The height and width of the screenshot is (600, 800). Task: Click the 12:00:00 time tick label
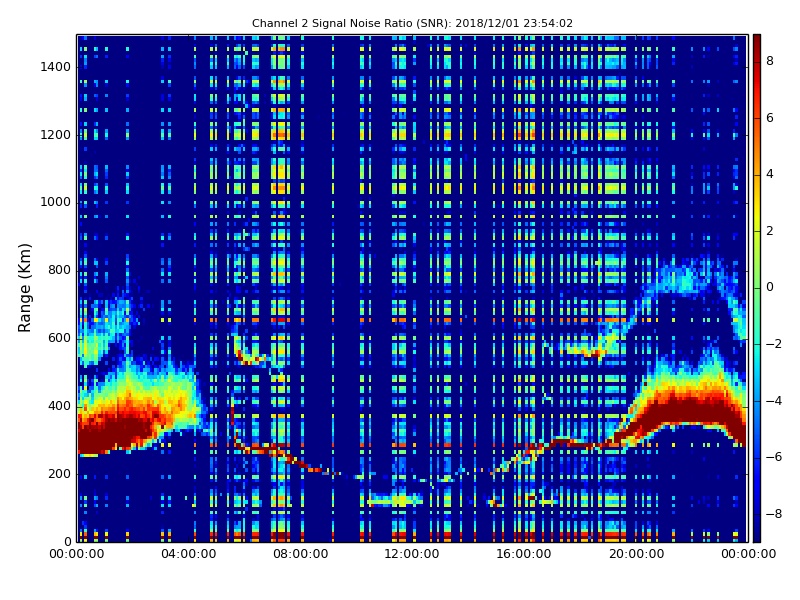(x=412, y=554)
